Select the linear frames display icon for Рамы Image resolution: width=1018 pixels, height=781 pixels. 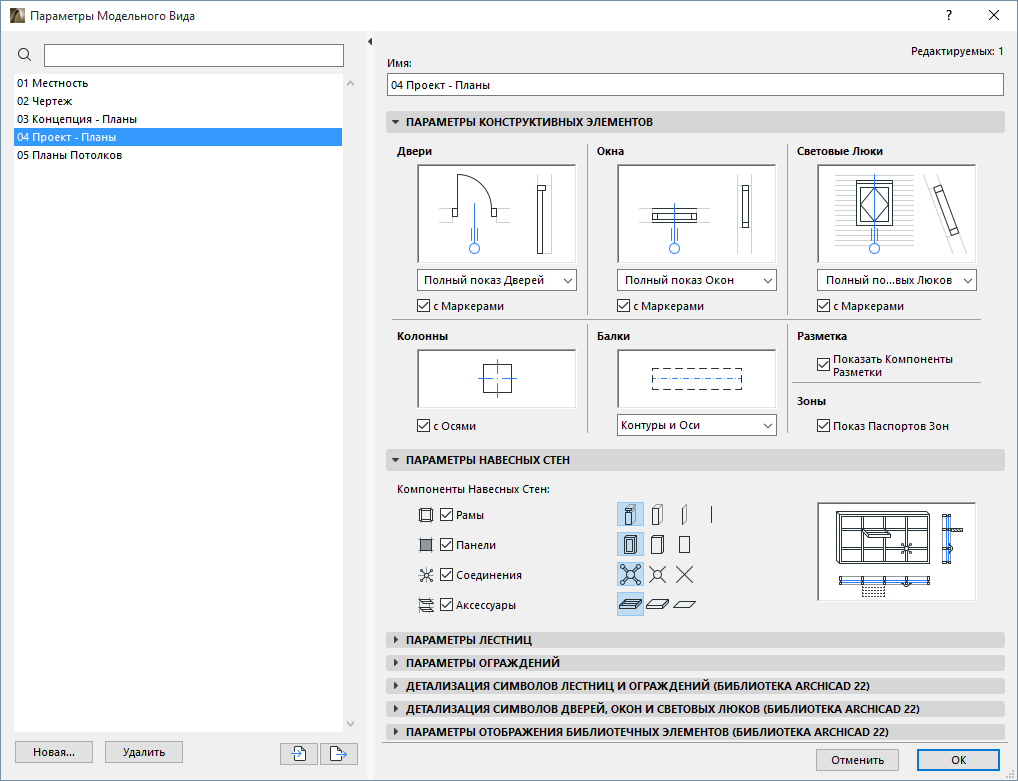click(712, 514)
